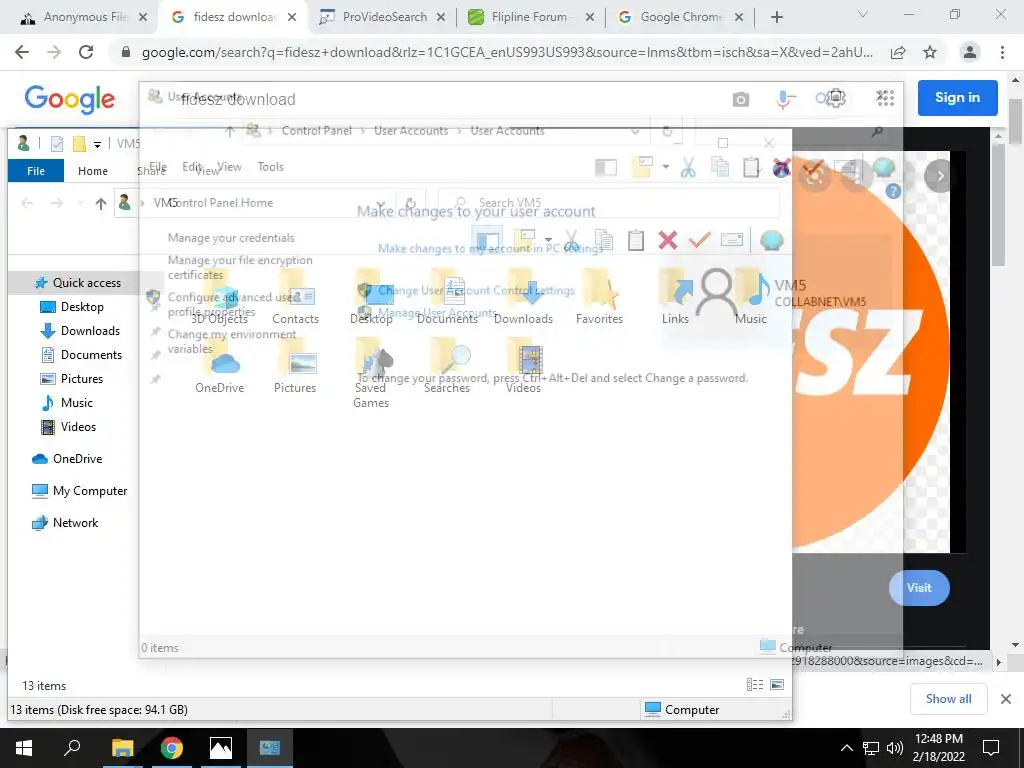Viewport: 1024px width, 768px height.
Task: Click the paste clipboard icon in Explorer toolbar
Action: (635, 240)
